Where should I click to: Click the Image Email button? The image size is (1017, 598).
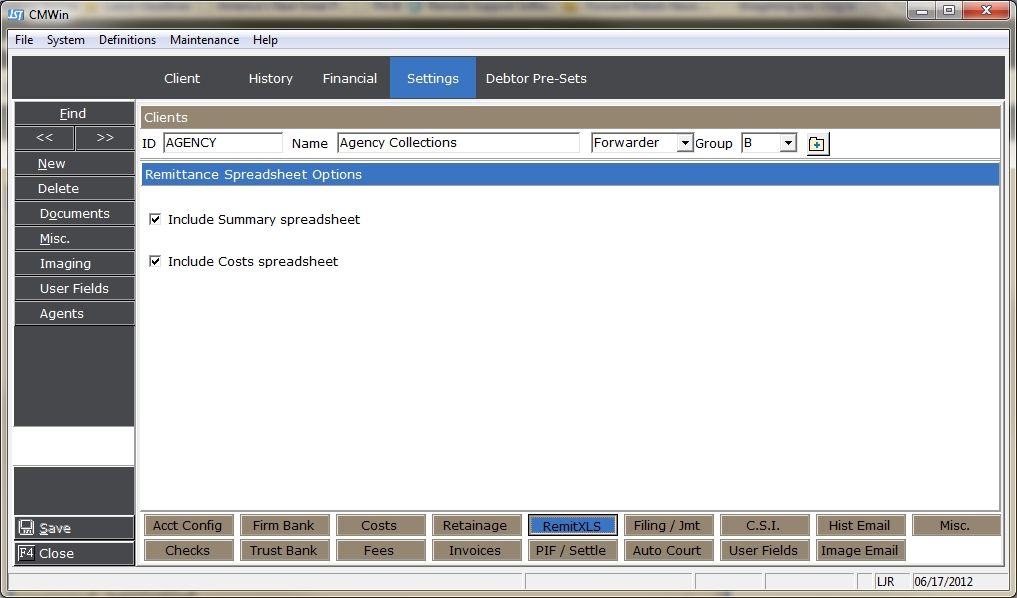[x=860, y=550]
